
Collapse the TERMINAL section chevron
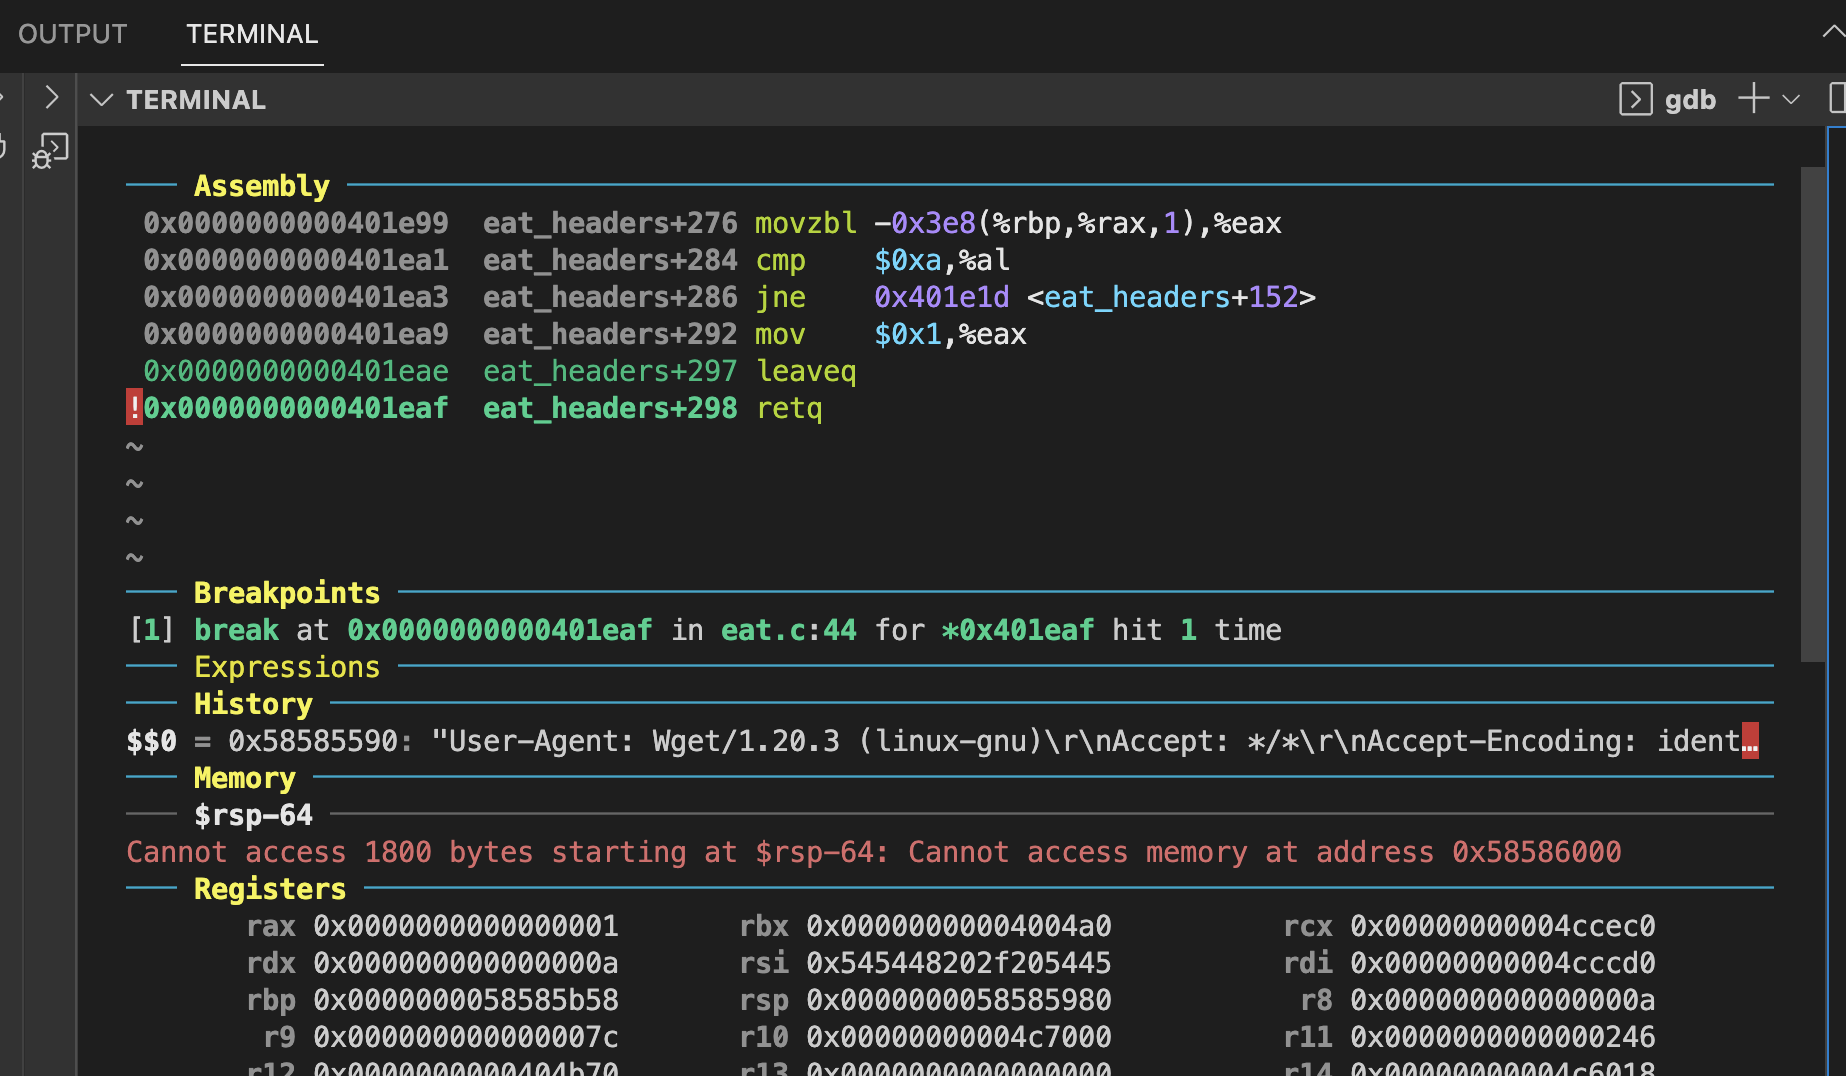click(101, 100)
